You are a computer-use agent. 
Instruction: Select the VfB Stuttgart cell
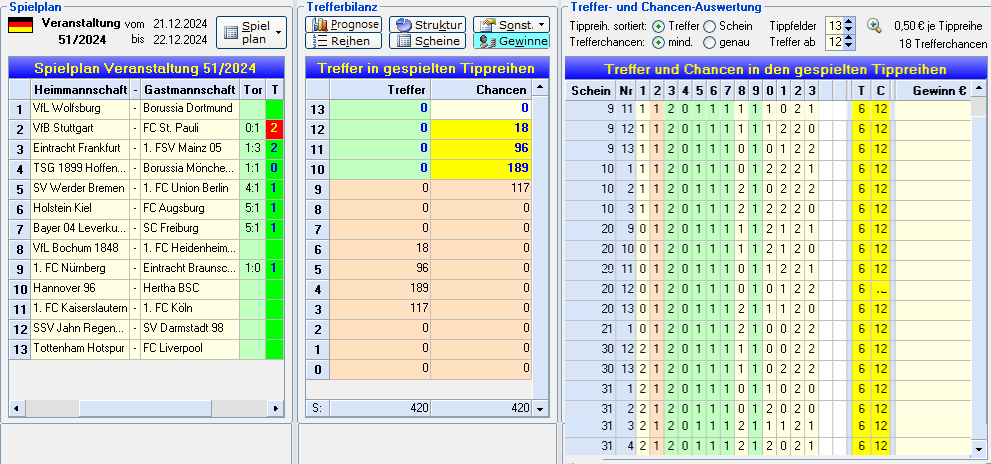coord(80,128)
